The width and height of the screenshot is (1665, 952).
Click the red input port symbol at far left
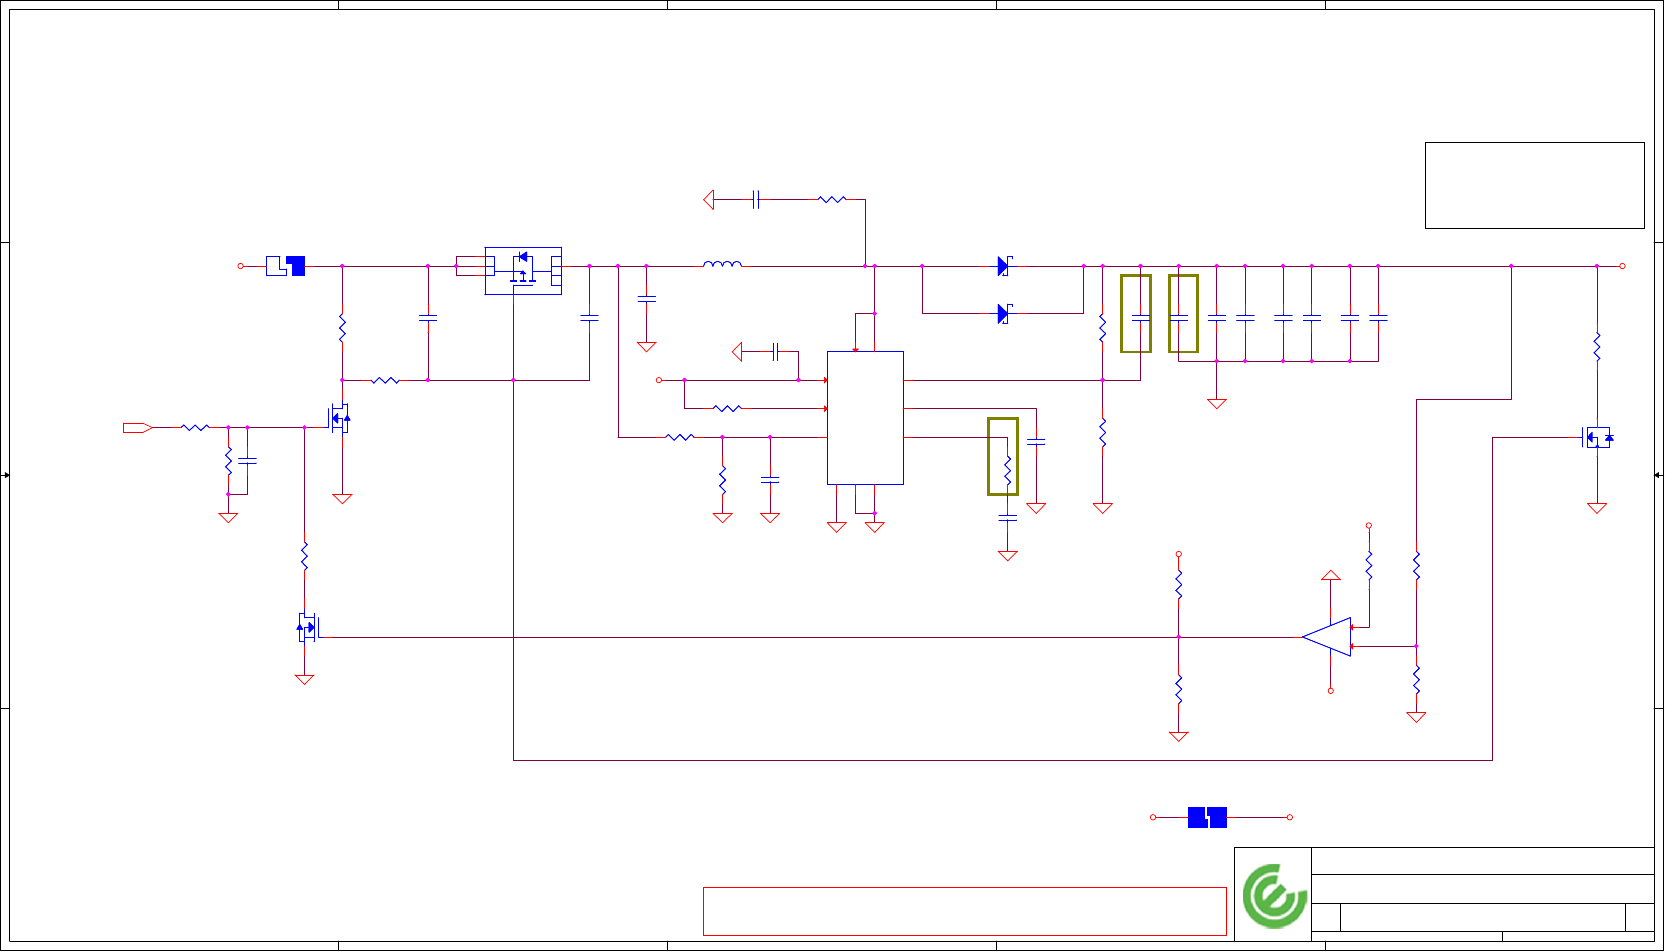pos(137,428)
